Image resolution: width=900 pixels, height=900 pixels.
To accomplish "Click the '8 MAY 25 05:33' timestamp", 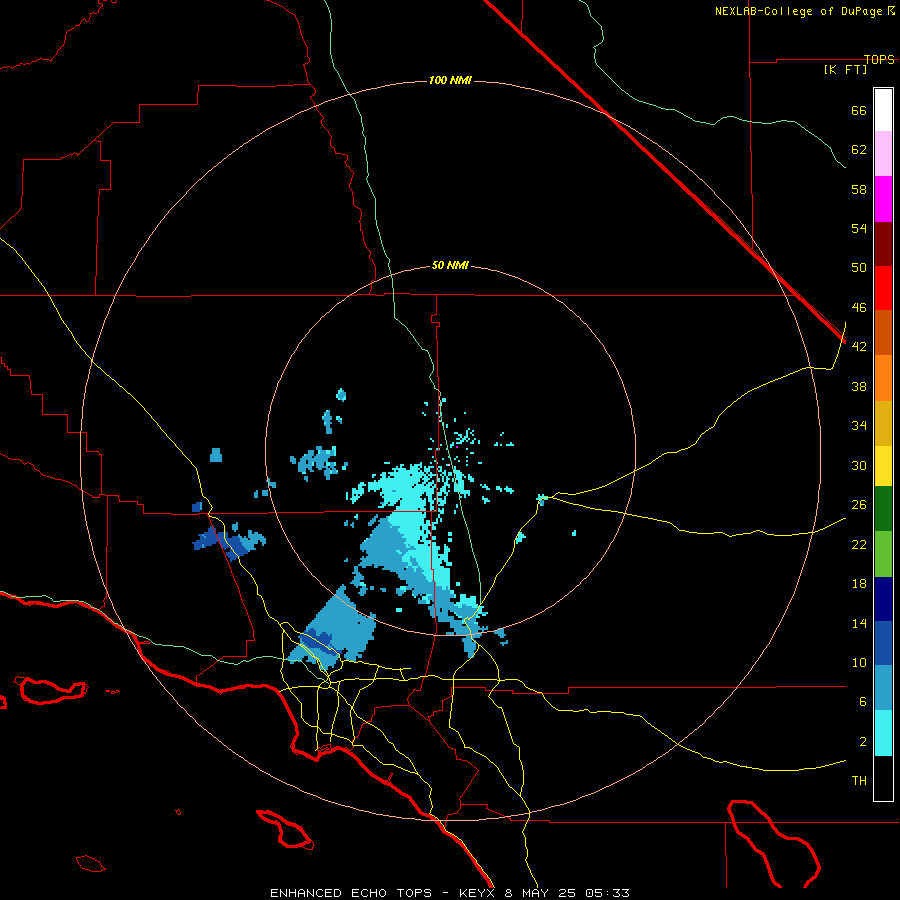I will pos(567,893).
